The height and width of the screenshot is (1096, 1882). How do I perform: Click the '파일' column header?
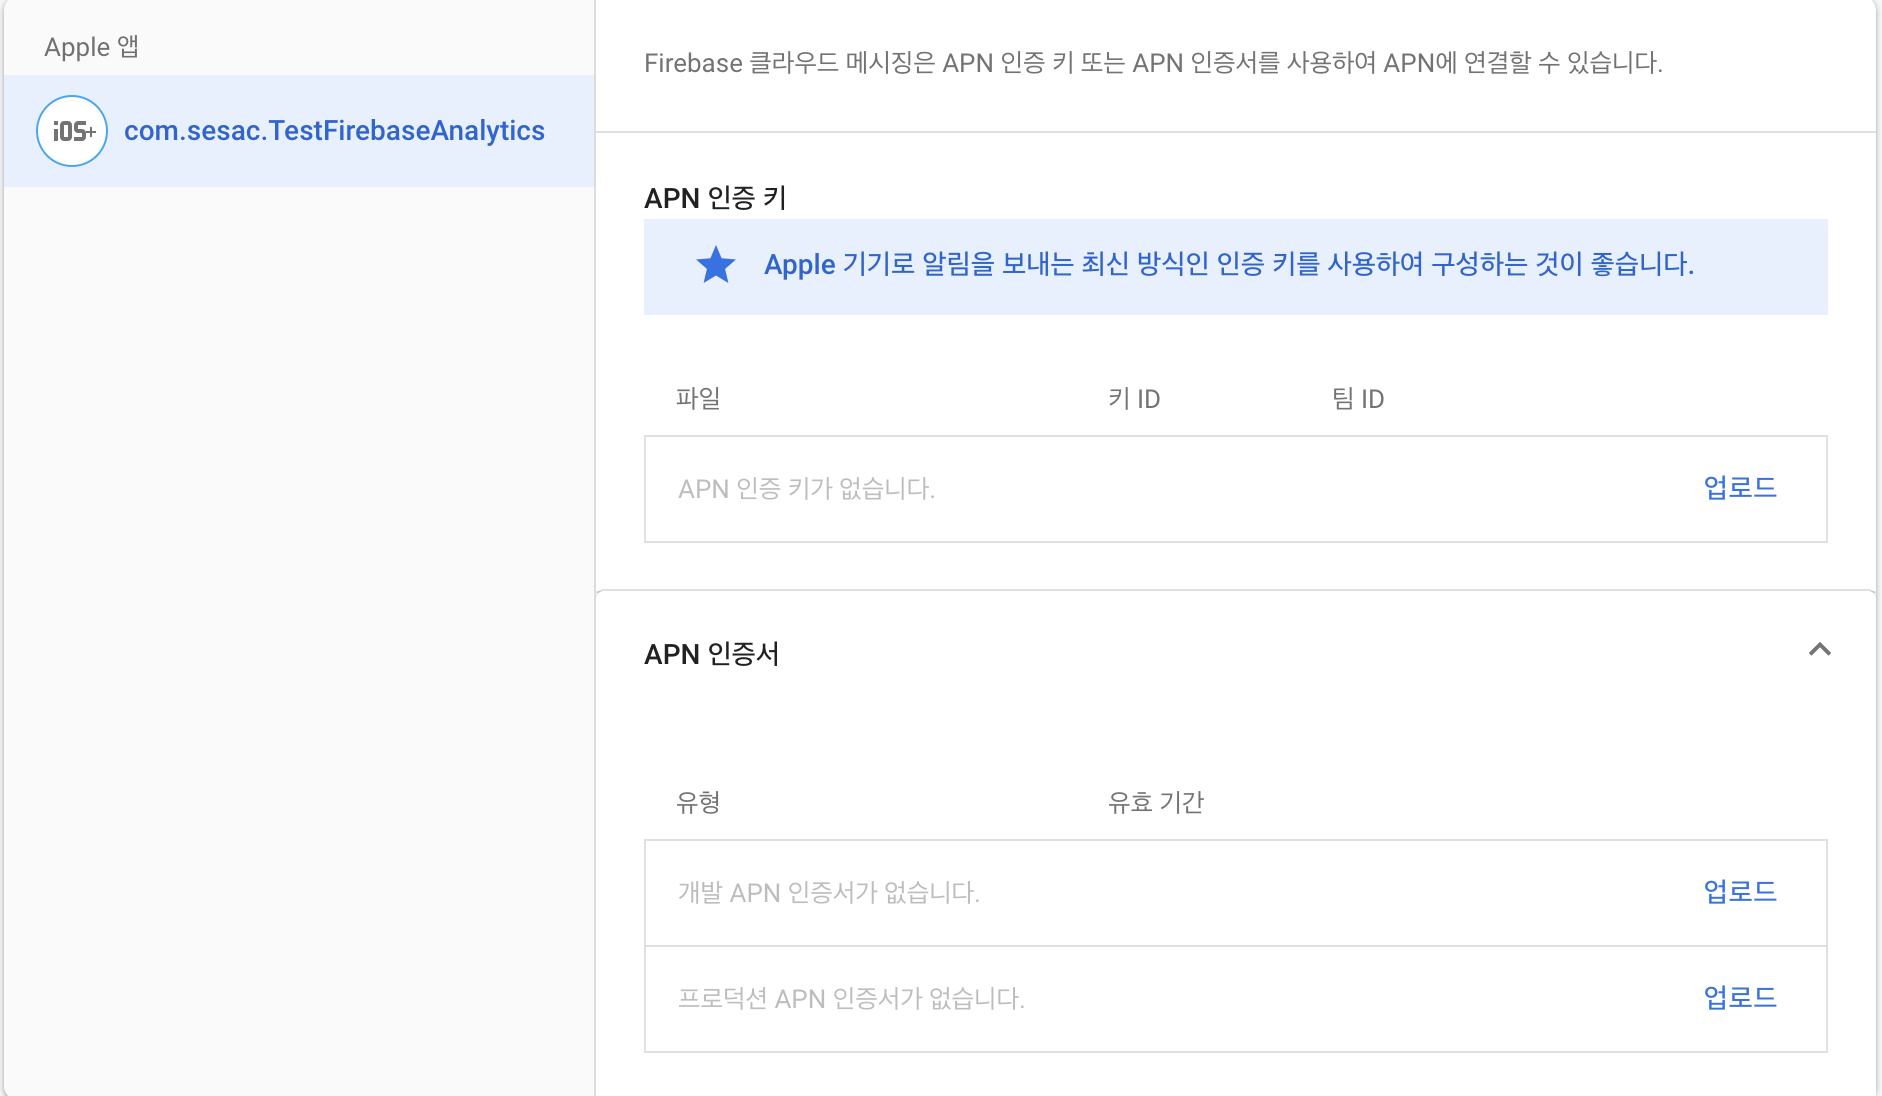[698, 398]
